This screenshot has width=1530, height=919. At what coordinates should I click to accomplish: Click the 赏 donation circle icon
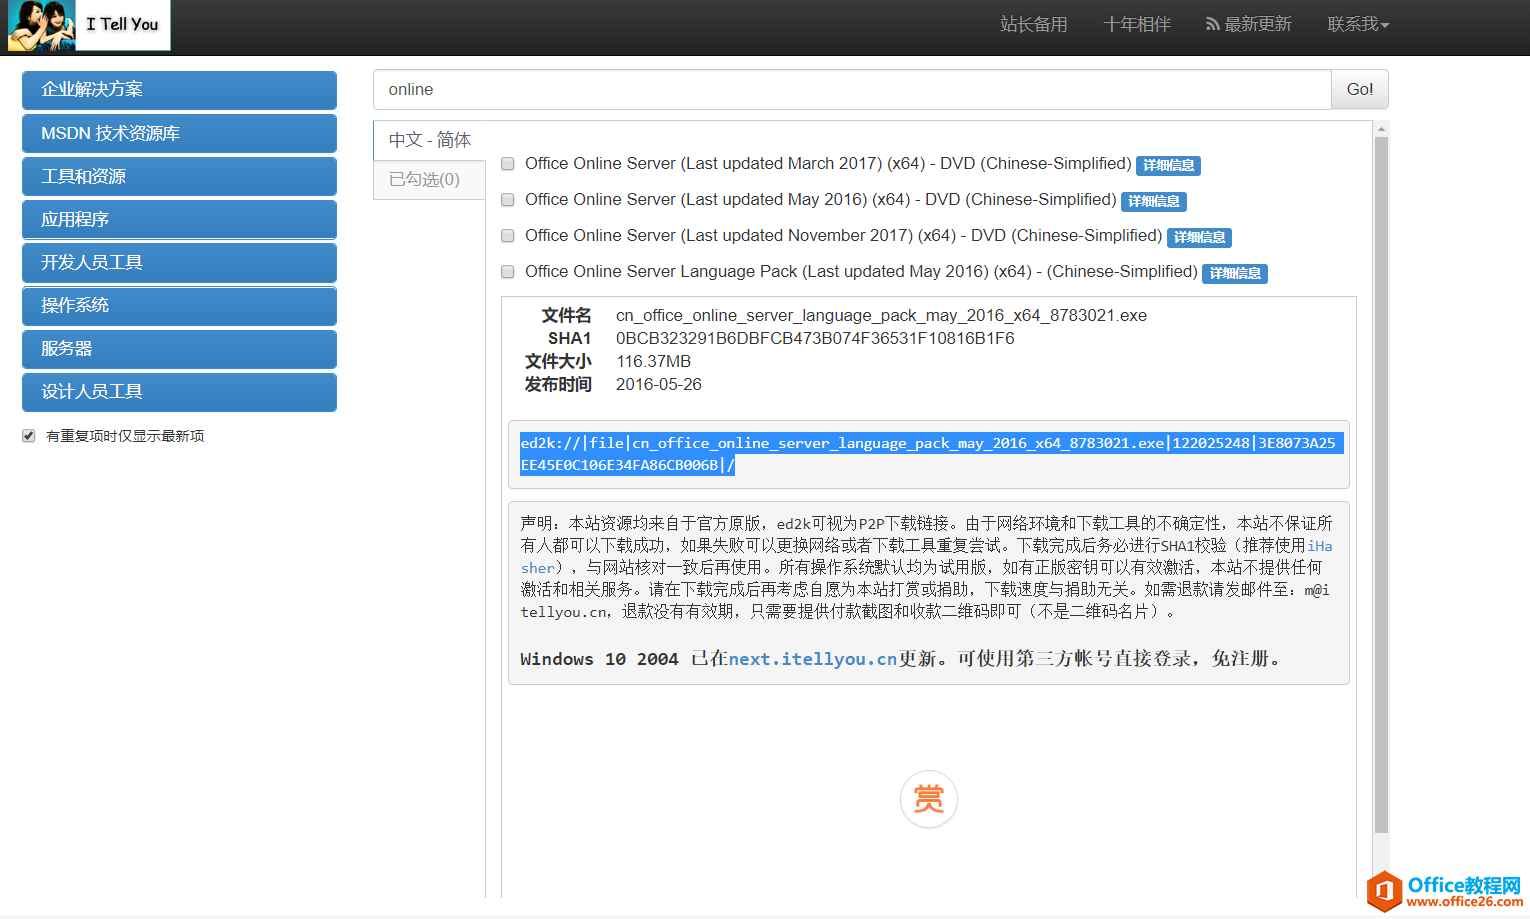point(928,799)
